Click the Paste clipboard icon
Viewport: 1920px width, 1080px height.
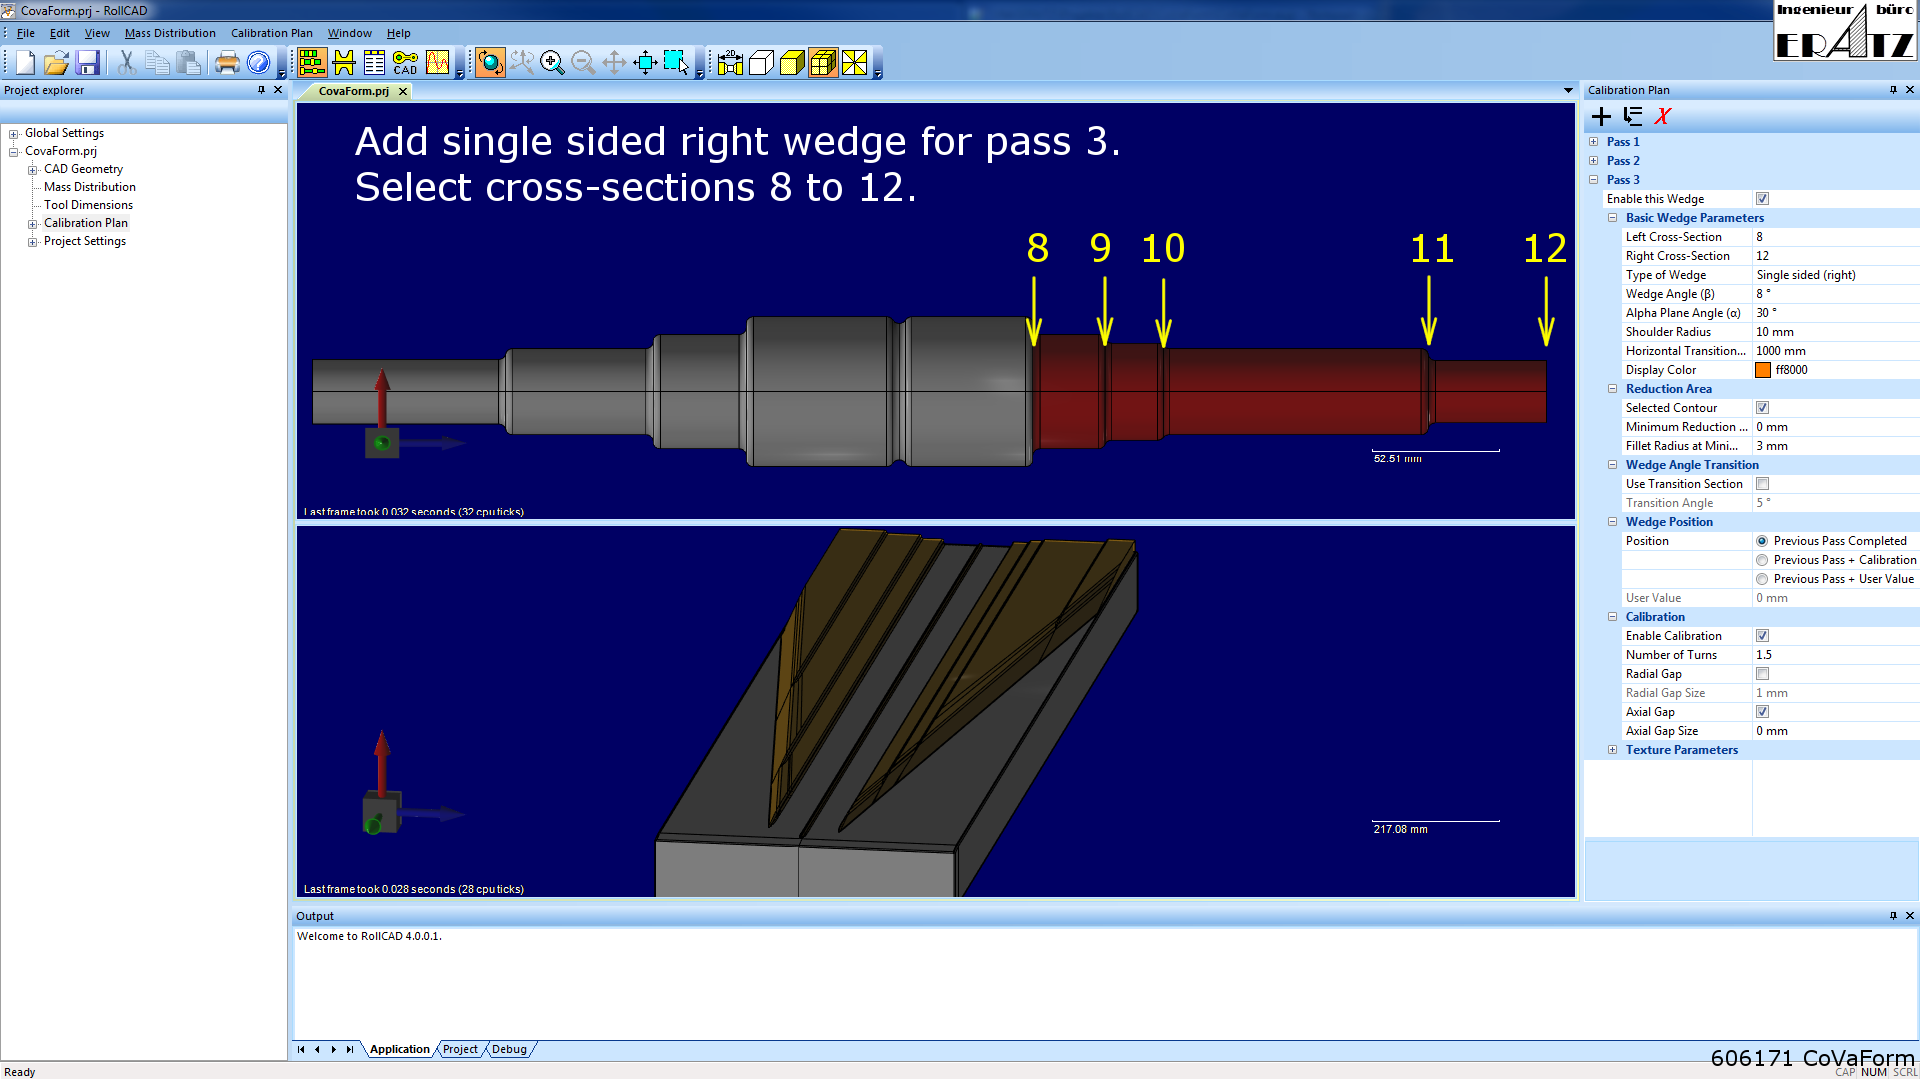pyautogui.click(x=188, y=63)
